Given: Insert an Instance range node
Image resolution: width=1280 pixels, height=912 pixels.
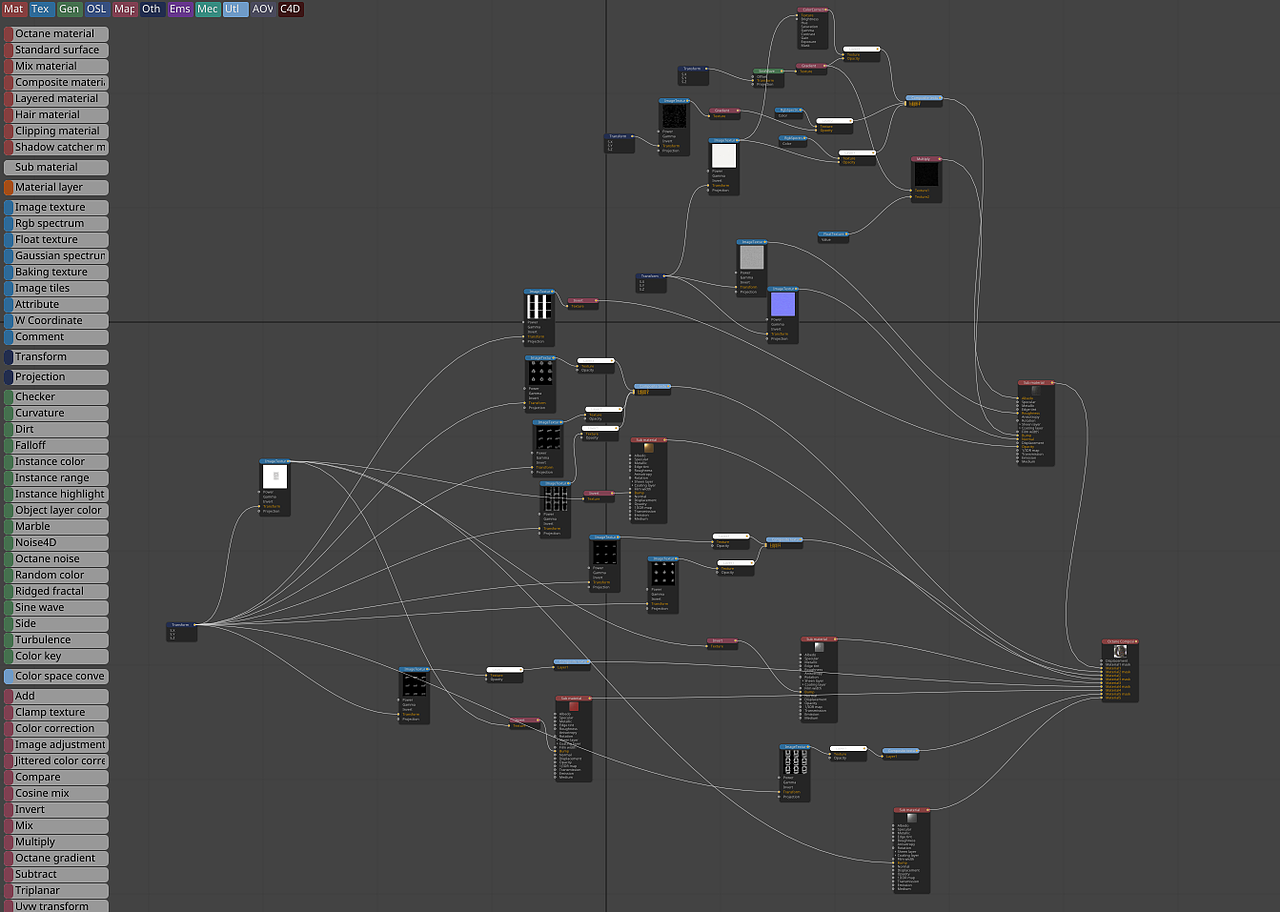Looking at the screenshot, I should 56,478.
